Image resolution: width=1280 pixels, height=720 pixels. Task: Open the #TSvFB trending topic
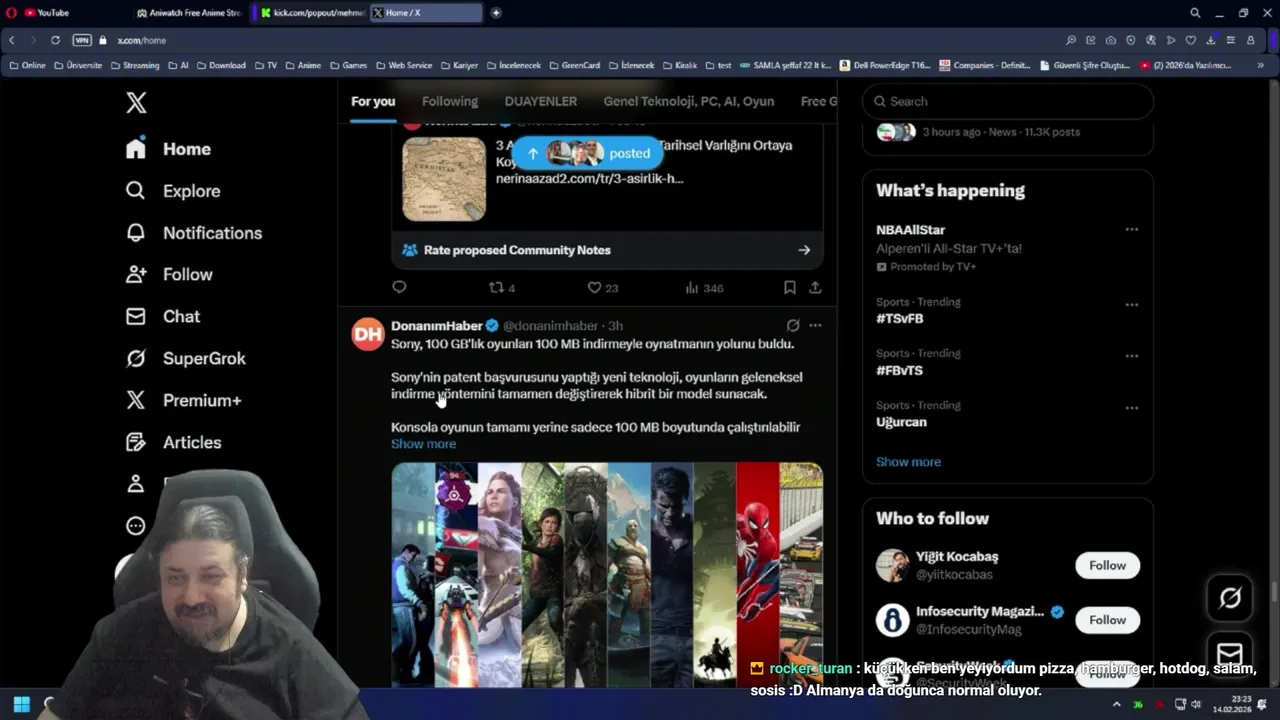(900, 318)
